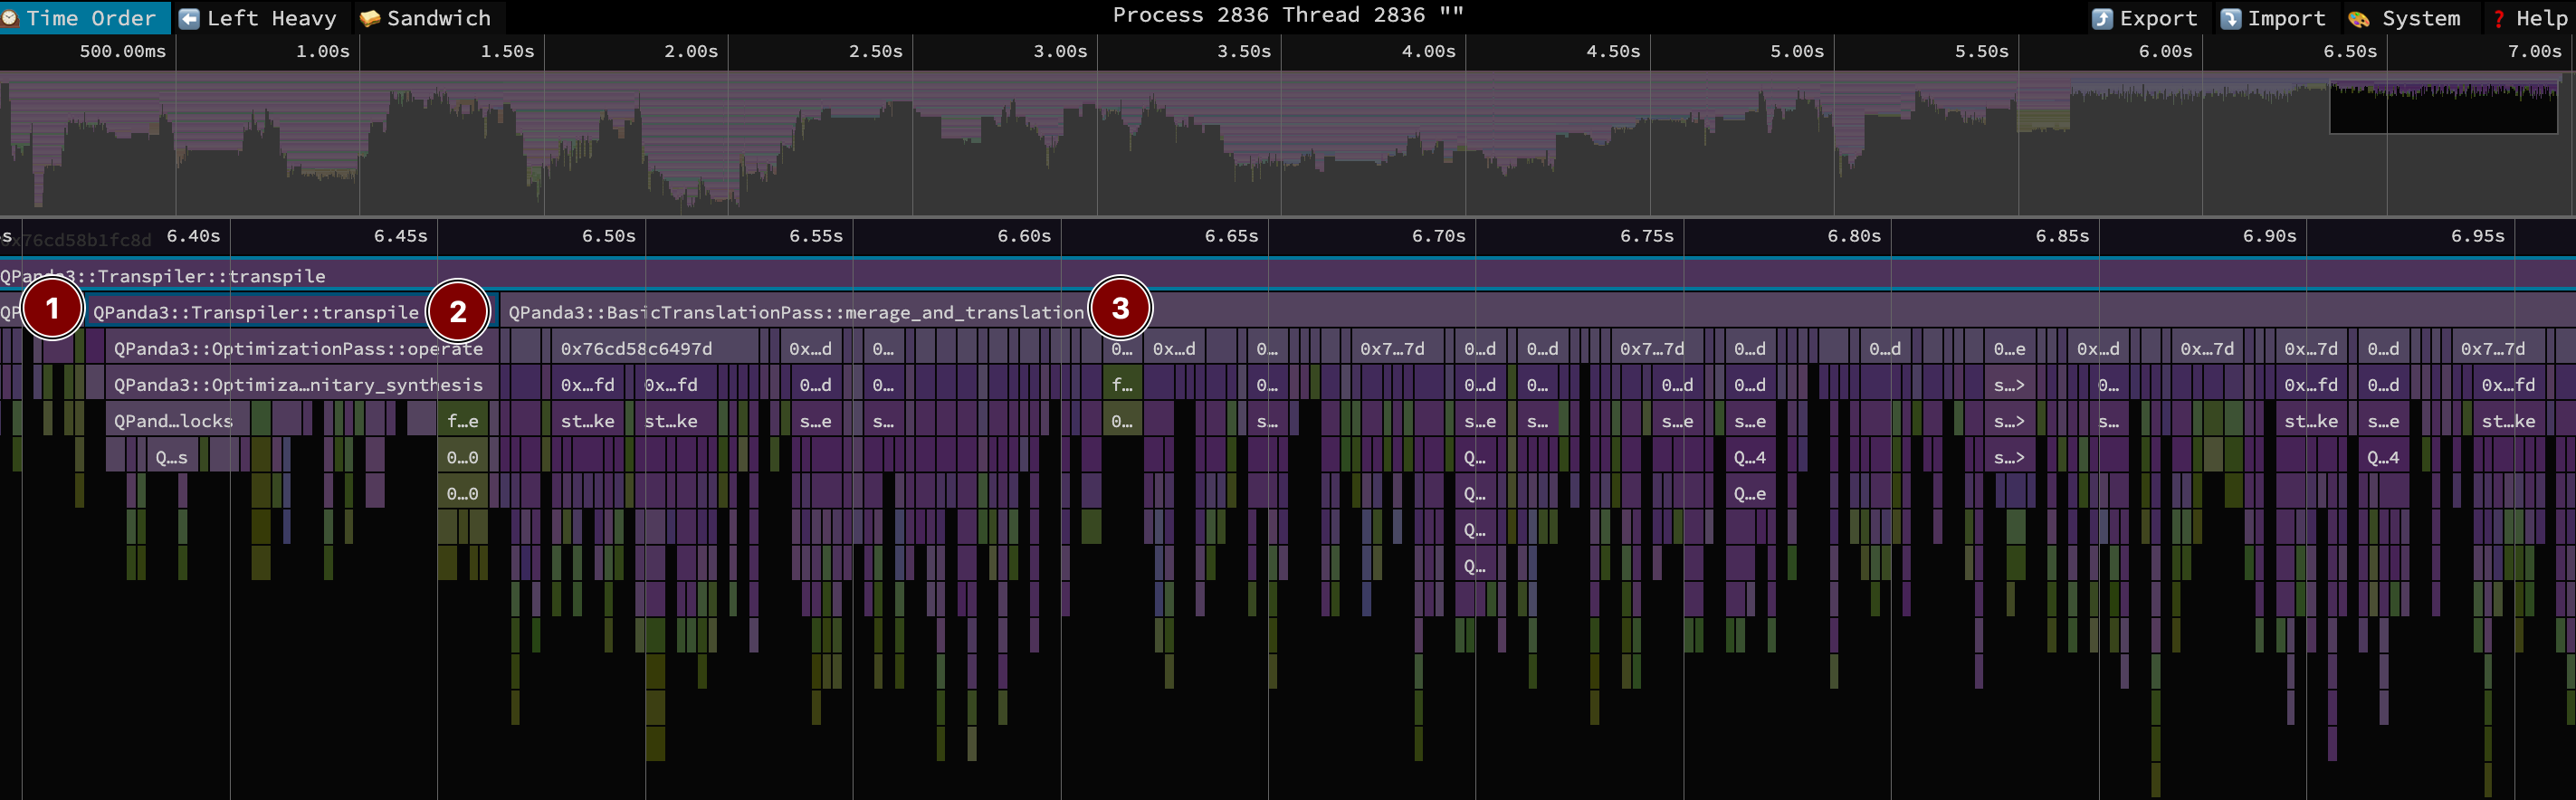Click the dark viewport window in the minimap

pyautogui.click(x=2443, y=108)
